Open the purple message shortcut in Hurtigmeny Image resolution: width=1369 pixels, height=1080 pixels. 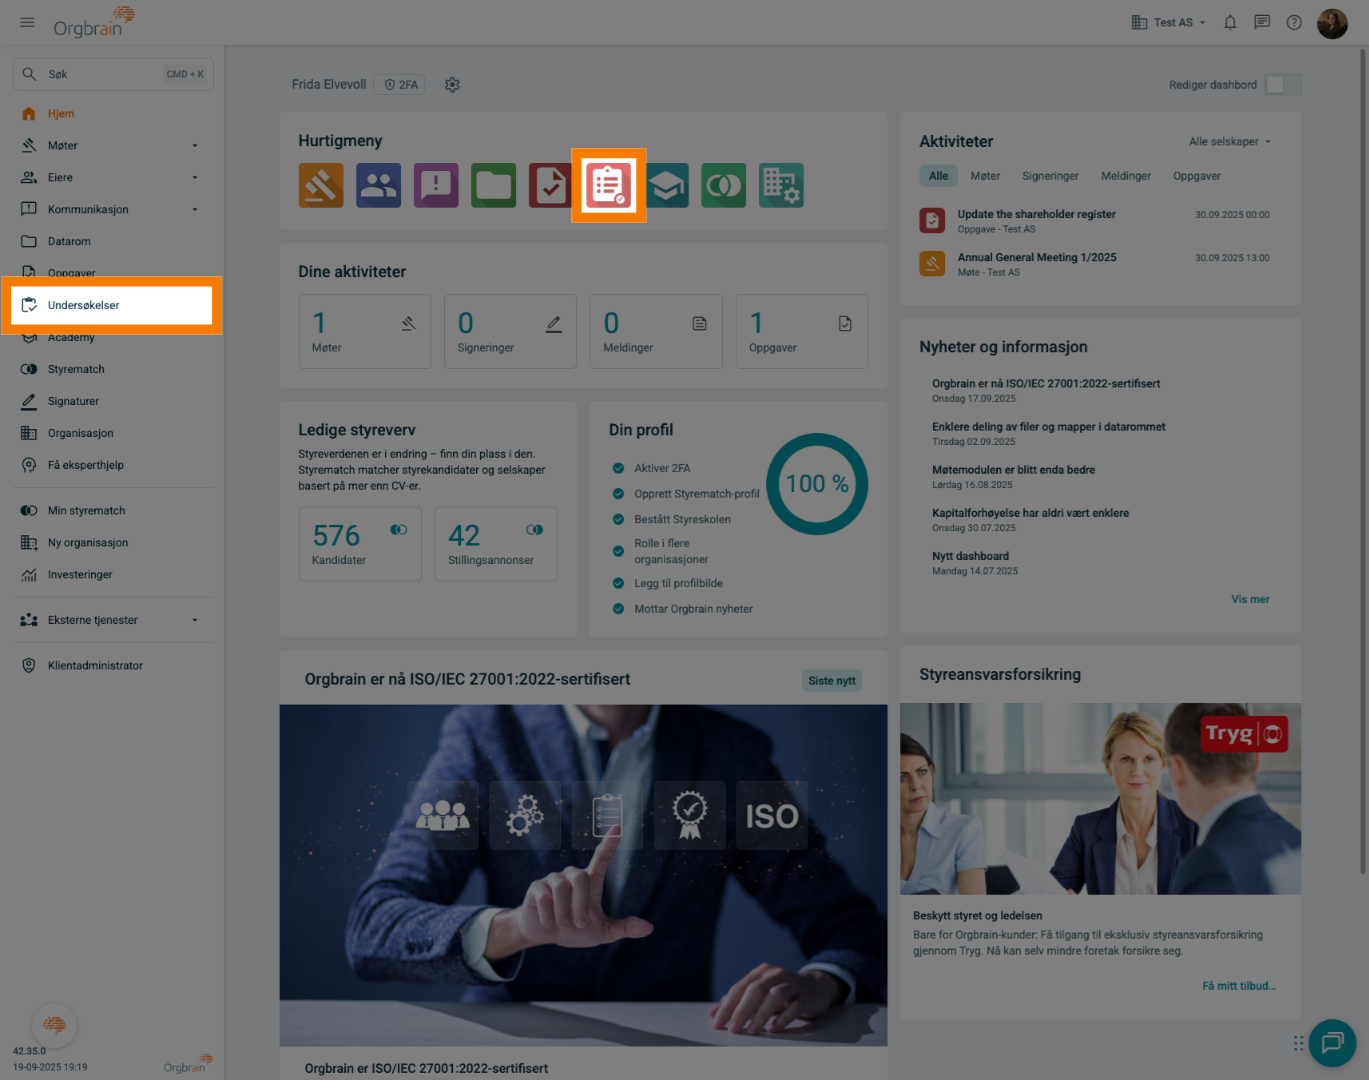click(x=436, y=185)
